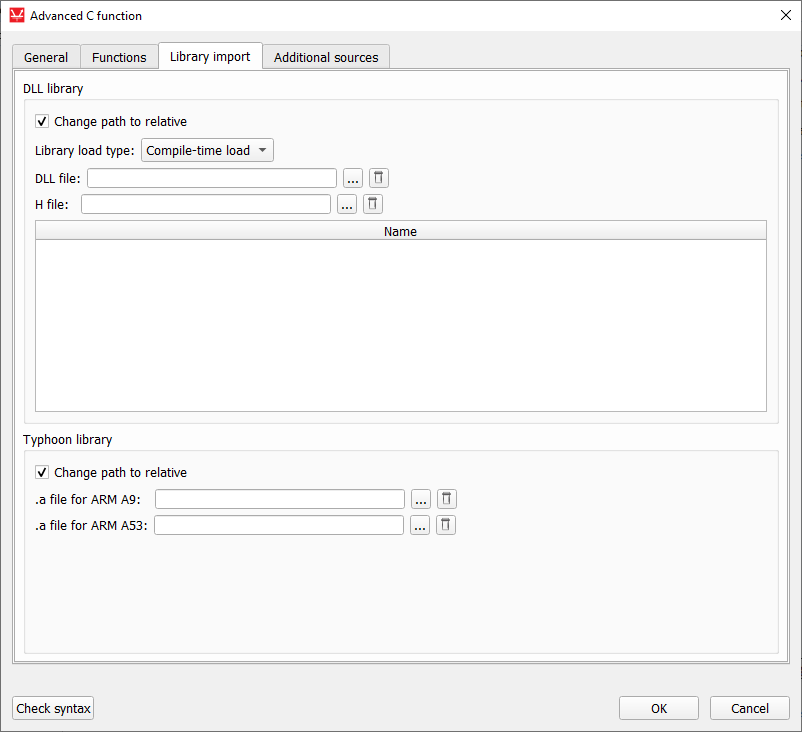
Task: Browse for ARM A53 .a file
Action: [419, 525]
